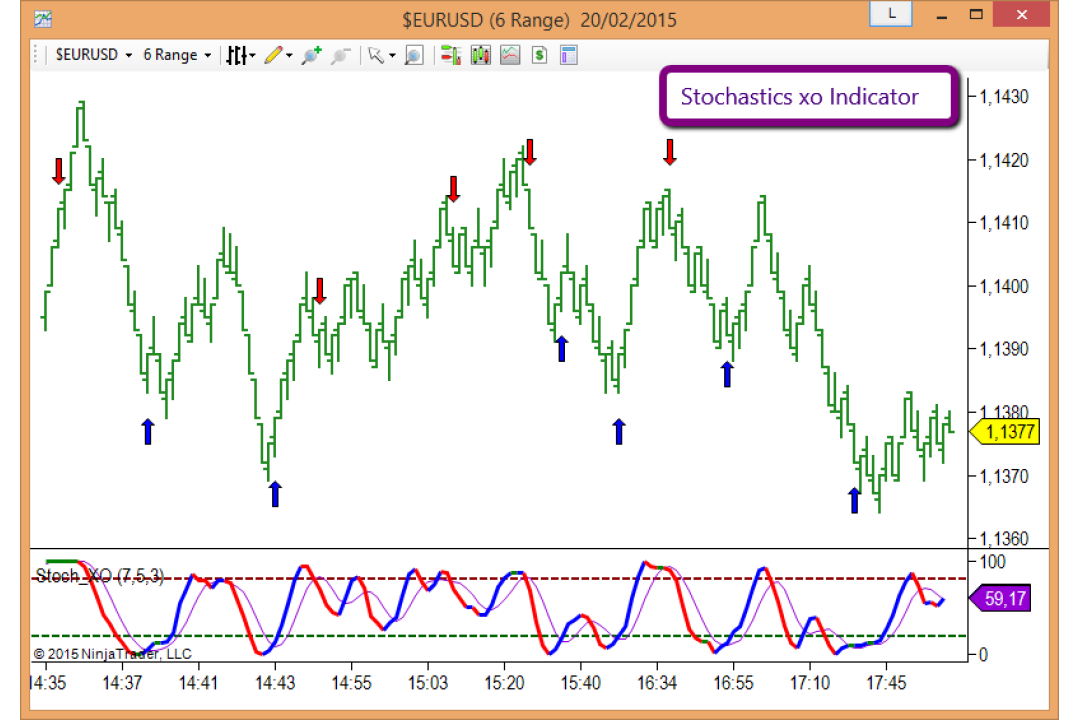This screenshot has width=1080, height=720.
Task: Click the zoom in magnifier icon
Action: pyautogui.click(x=311, y=55)
